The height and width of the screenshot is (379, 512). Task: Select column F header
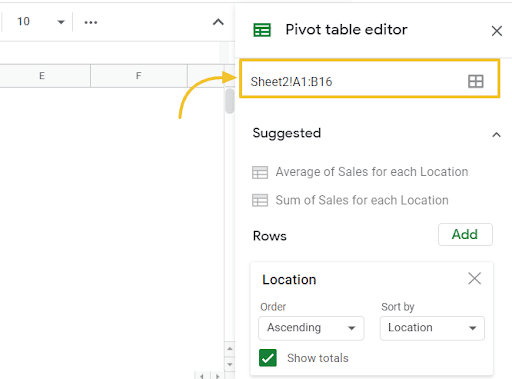coord(139,76)
